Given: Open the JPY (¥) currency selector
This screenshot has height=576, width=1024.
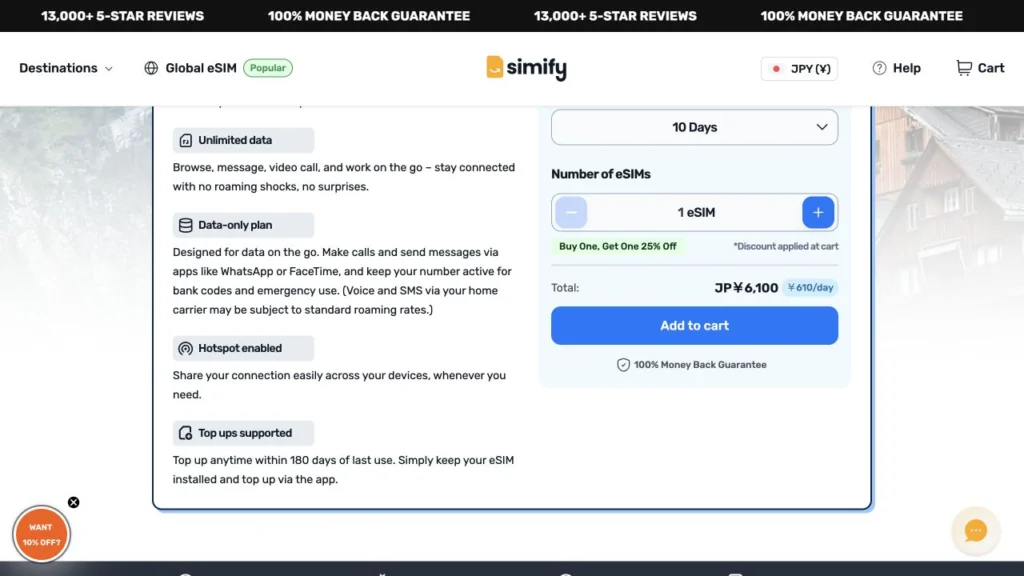Looking at the screenshot, I should point(799,69).
